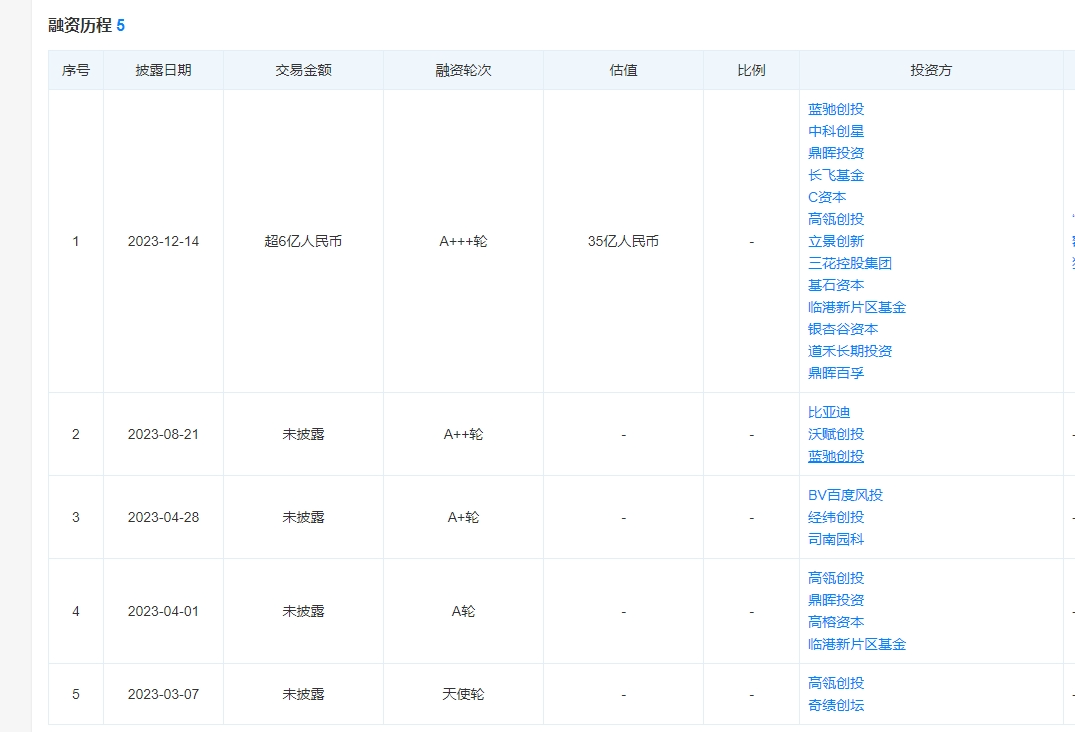Viewport: 1075px width, 732px height.
Task: Open the 比亚迪 investor link
Action: click(829, 412)
